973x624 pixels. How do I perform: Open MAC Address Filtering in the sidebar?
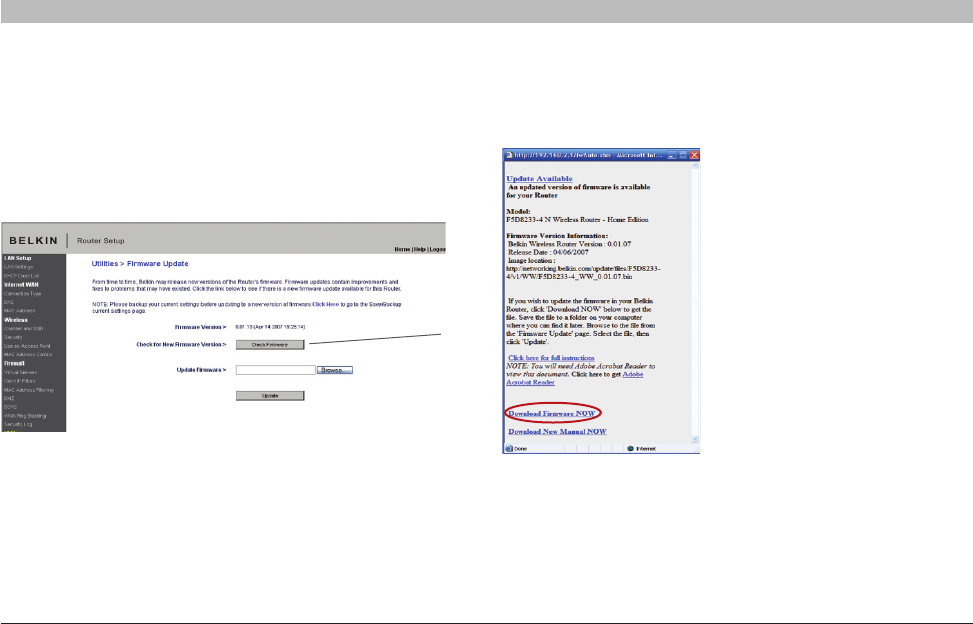point(29,390)
